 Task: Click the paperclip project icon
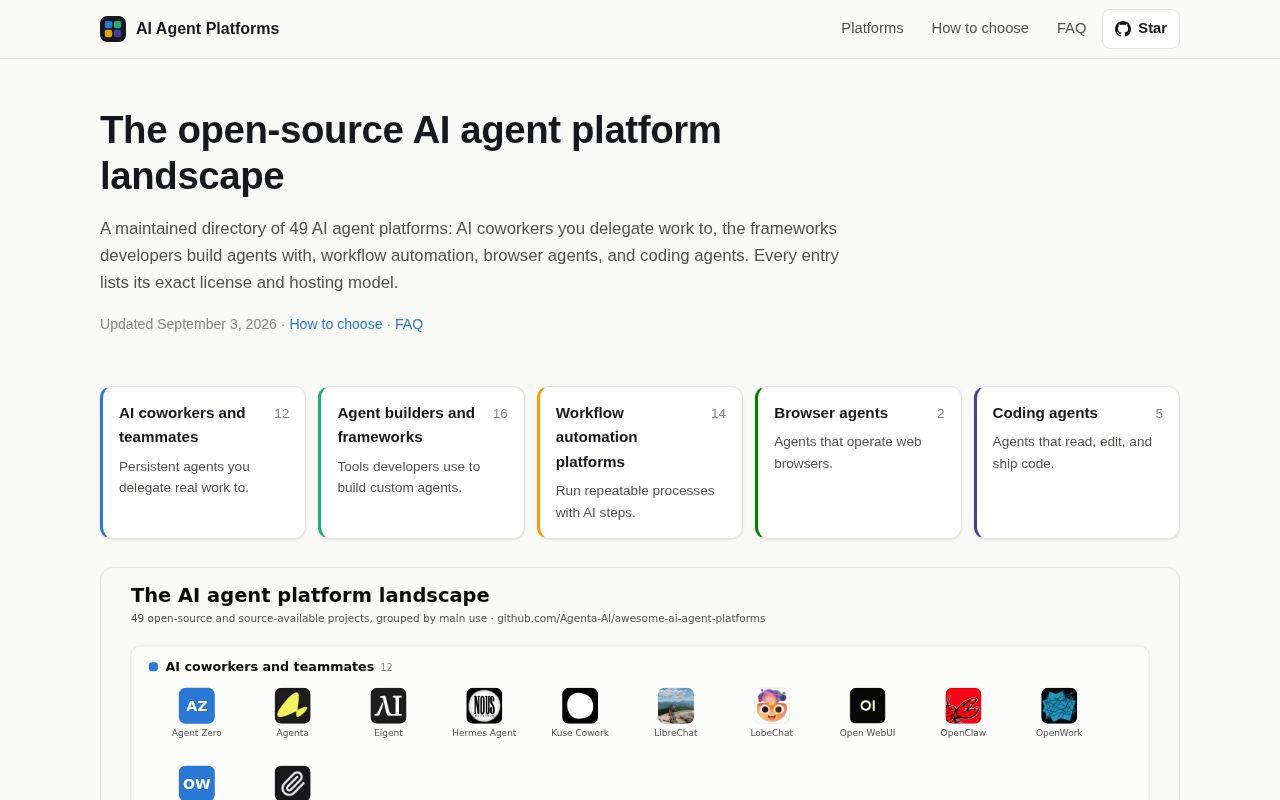pos(293,783)
